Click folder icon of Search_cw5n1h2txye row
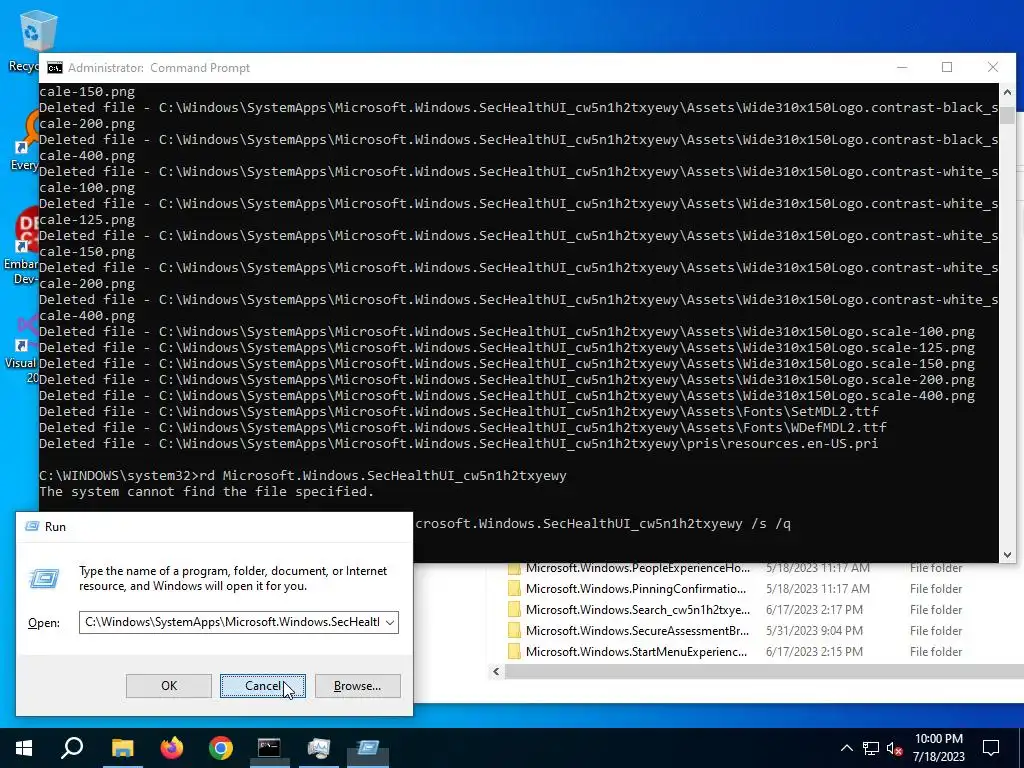1024x768 pixels. tap(514, 609)
